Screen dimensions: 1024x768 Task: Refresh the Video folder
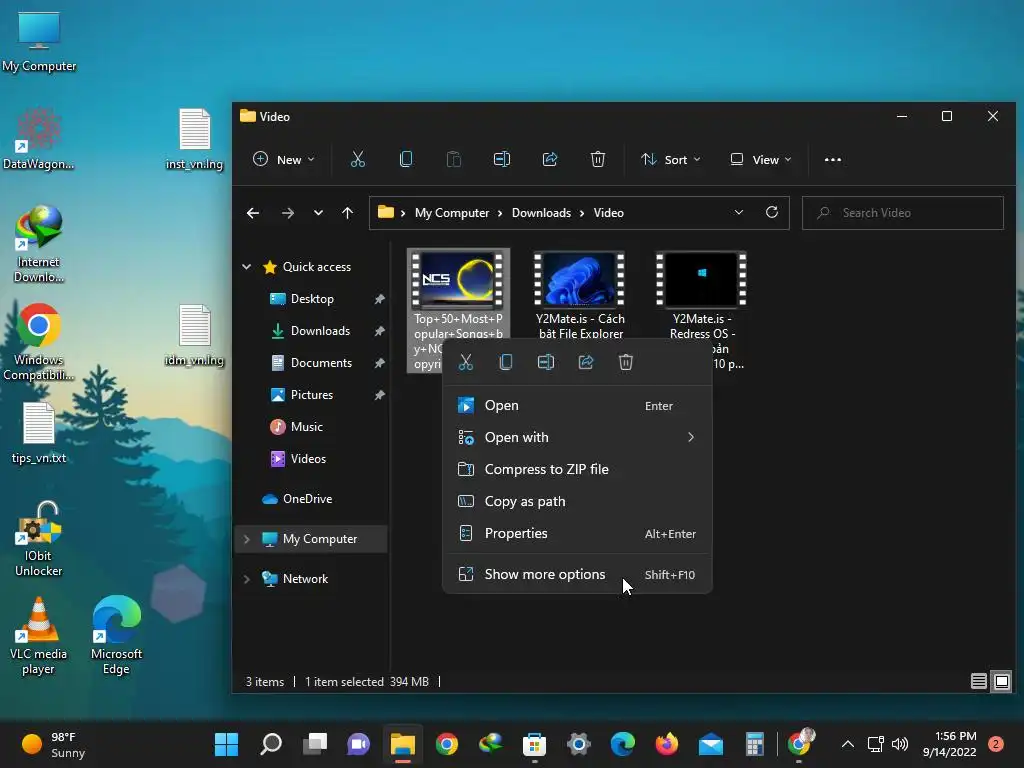tap(771, 212)
